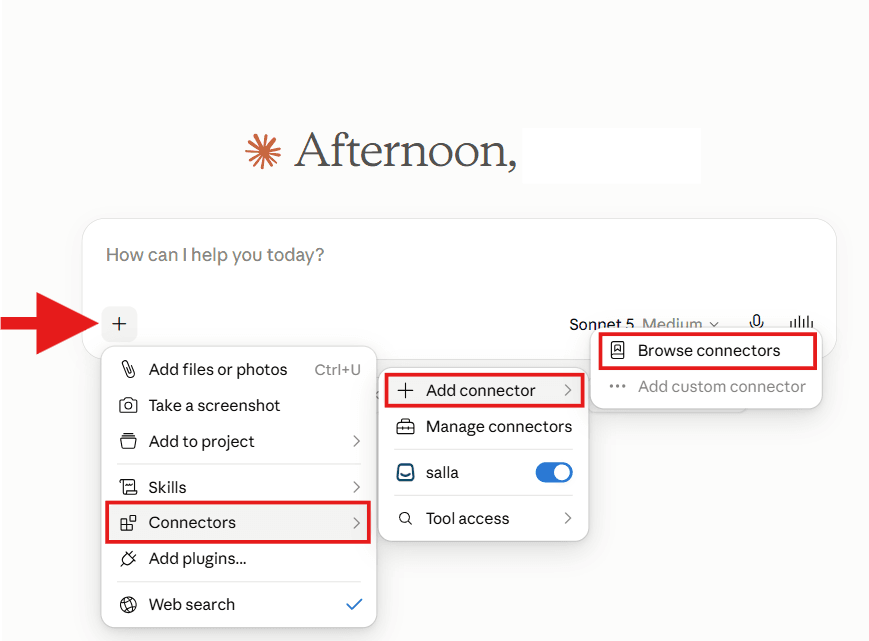The width and height of the screenshot is (869, 641).
Task: Click the camera screenshot icon
Action: [x=128, y=406]
